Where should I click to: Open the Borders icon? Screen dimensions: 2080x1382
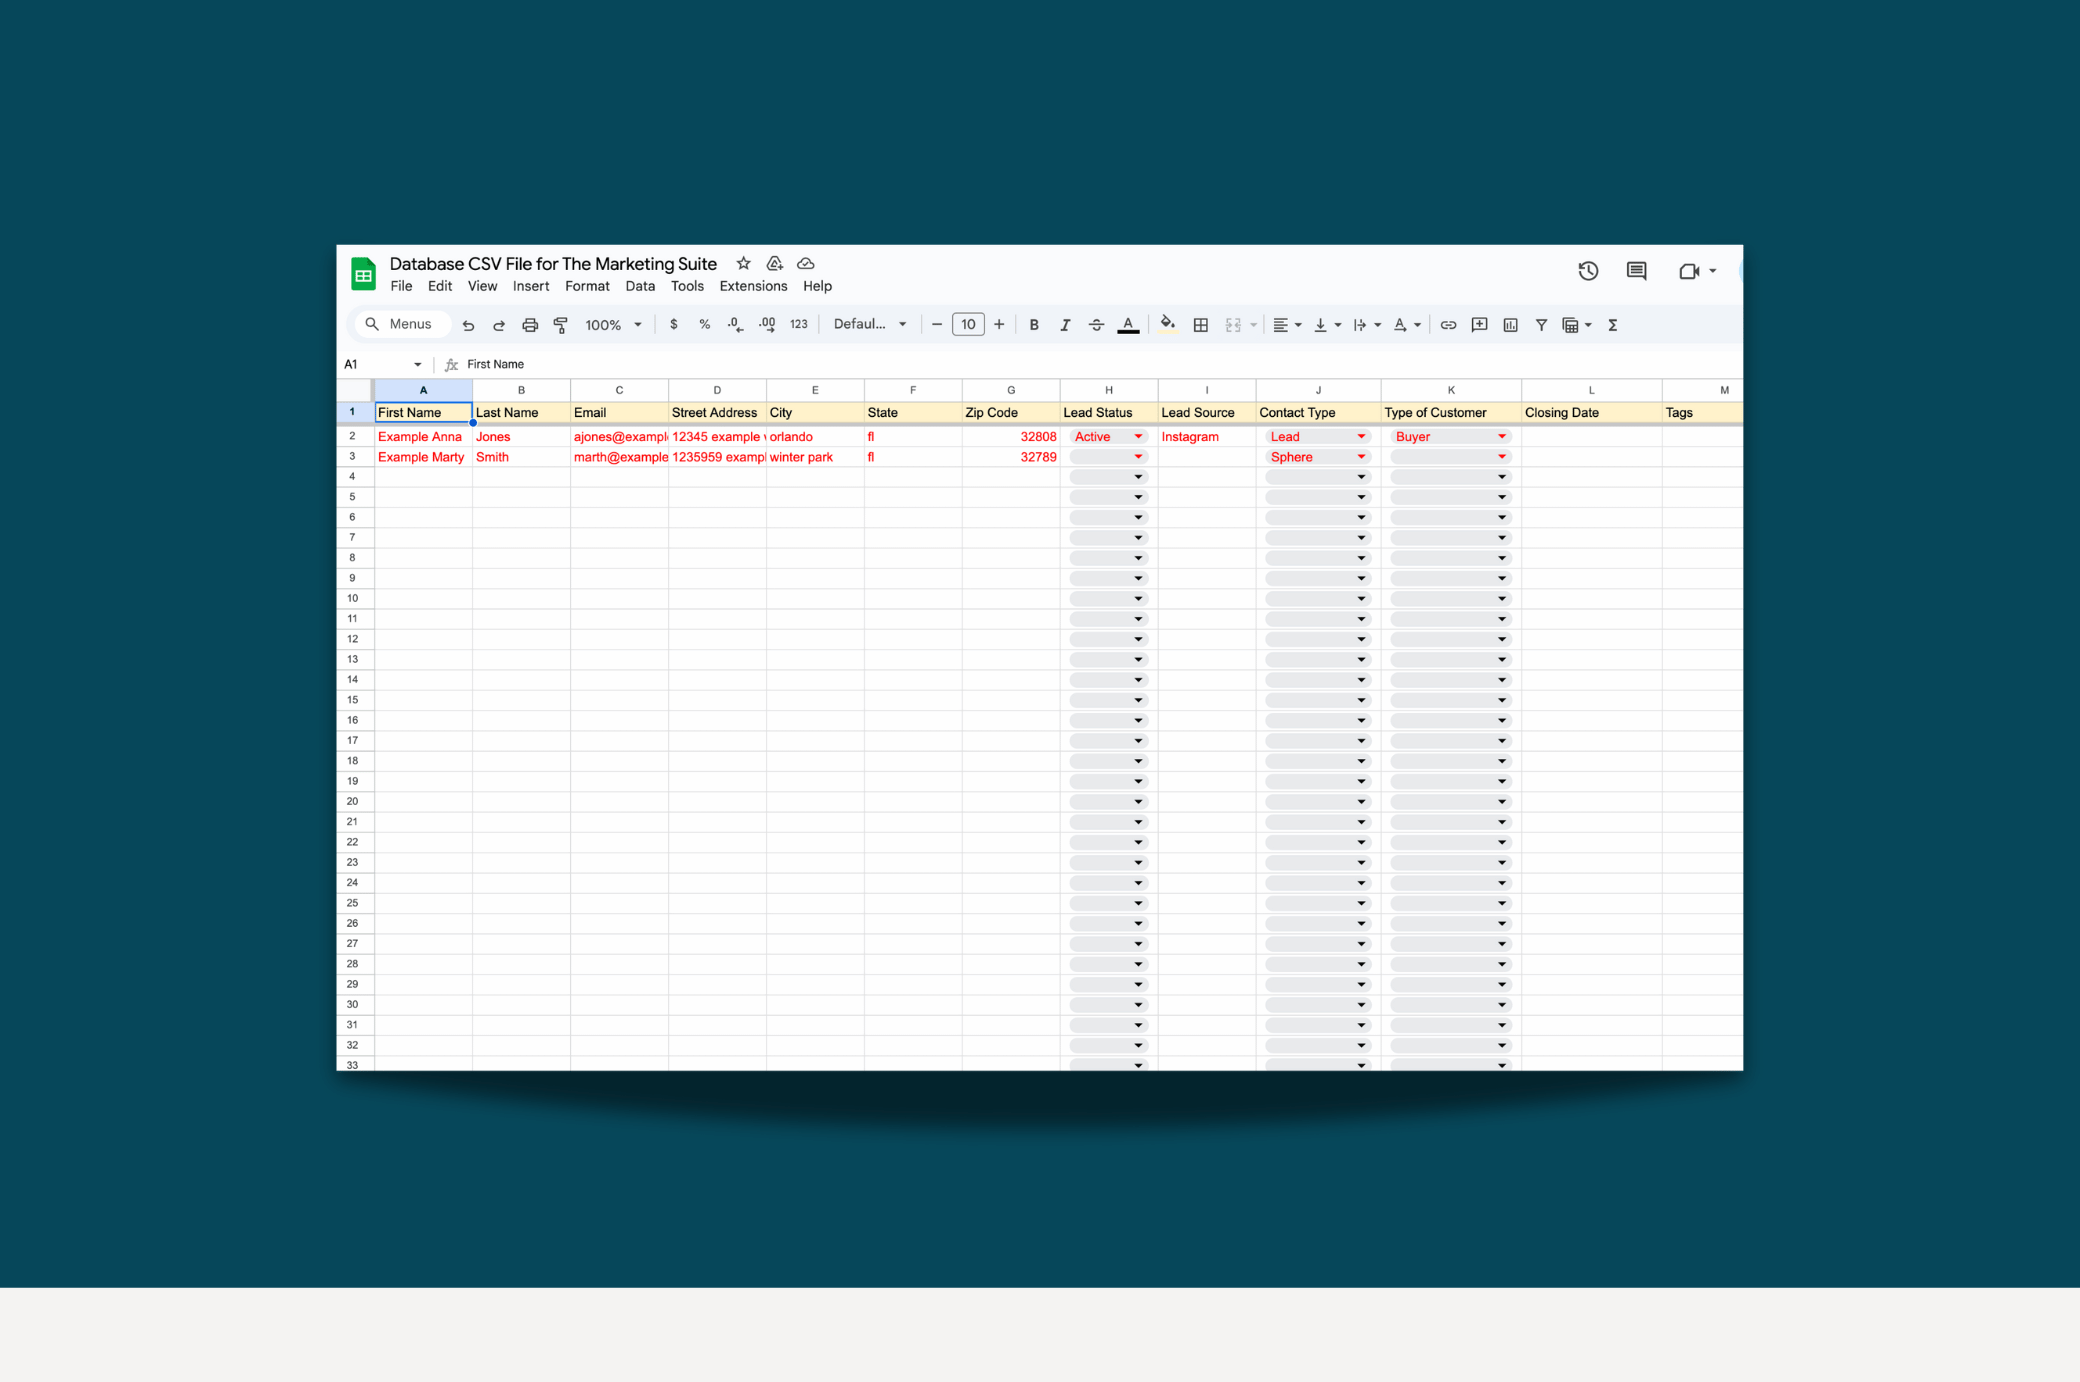(x=1201, y=325)
